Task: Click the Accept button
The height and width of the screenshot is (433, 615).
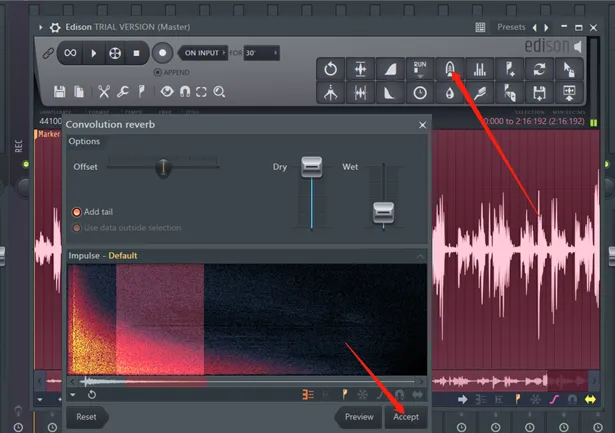Action: (406, 417)
